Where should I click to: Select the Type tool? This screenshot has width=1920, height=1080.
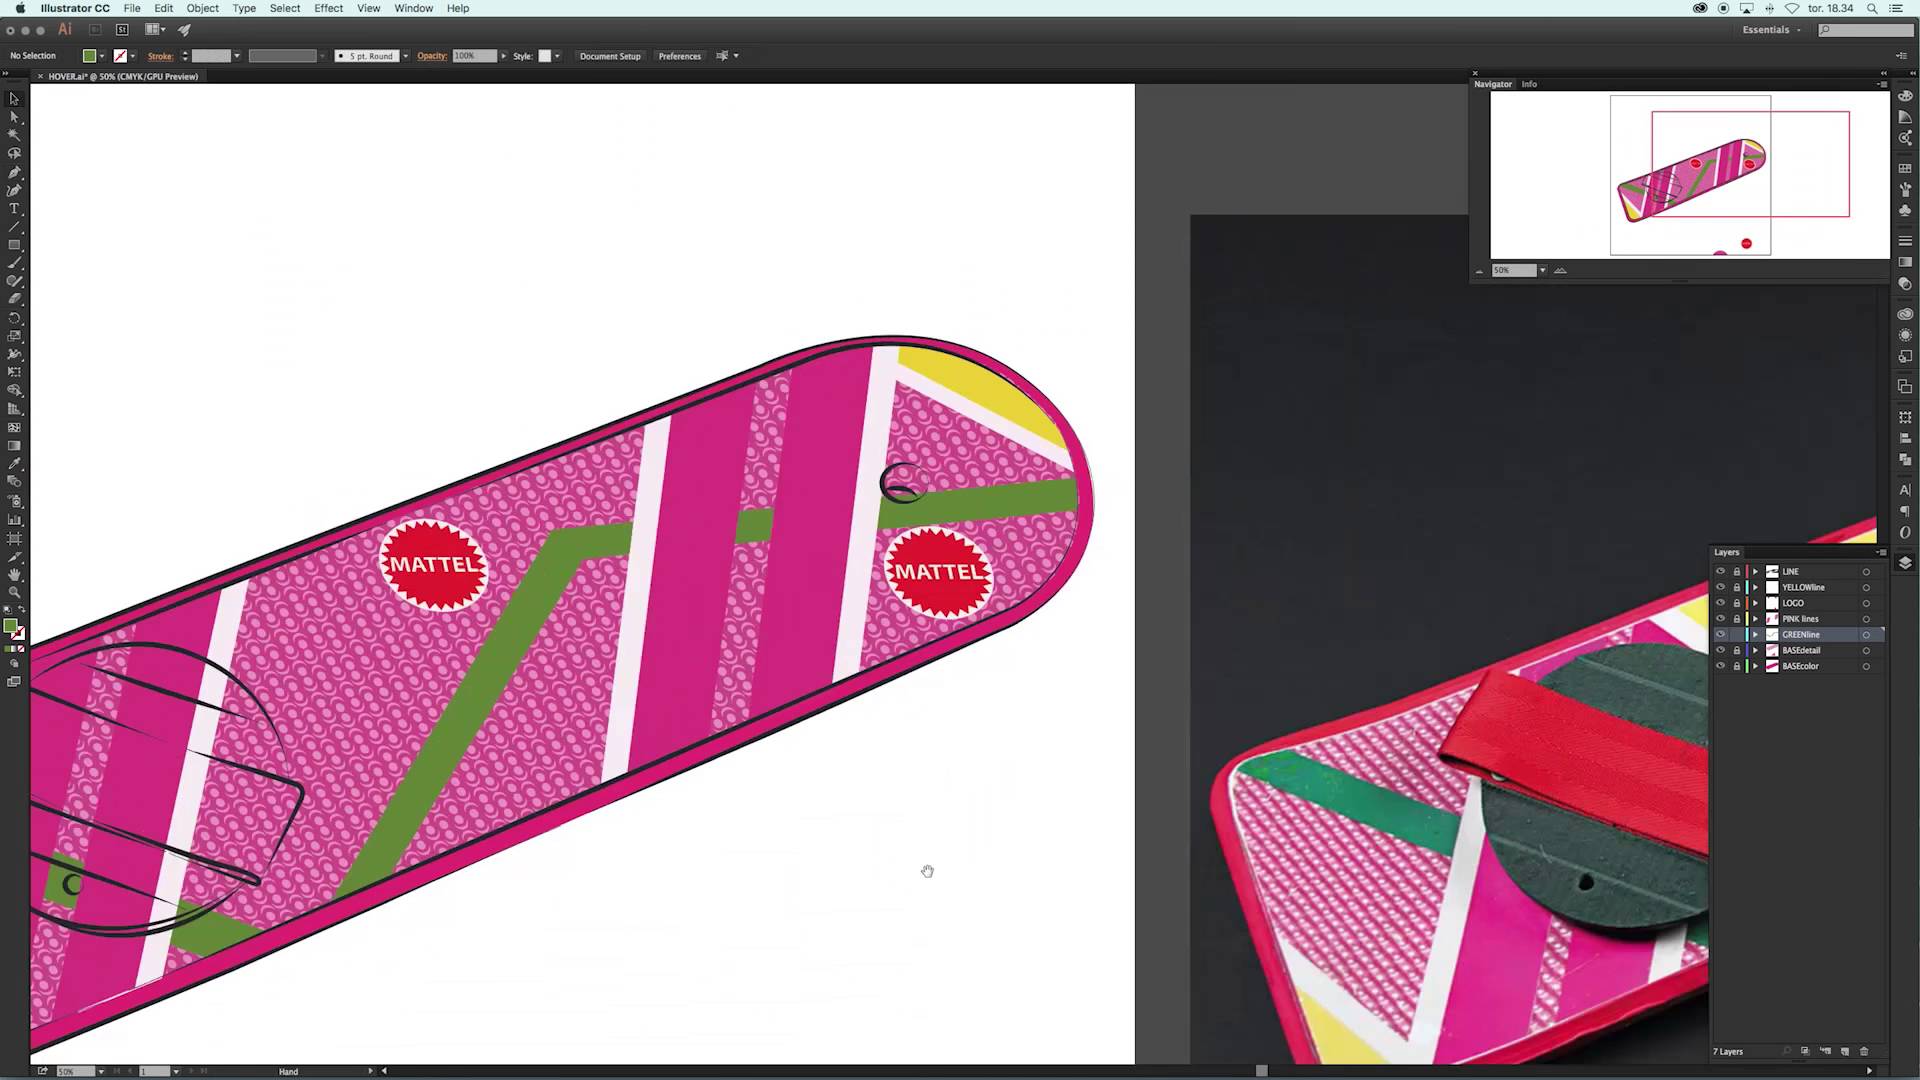[14, 209]
